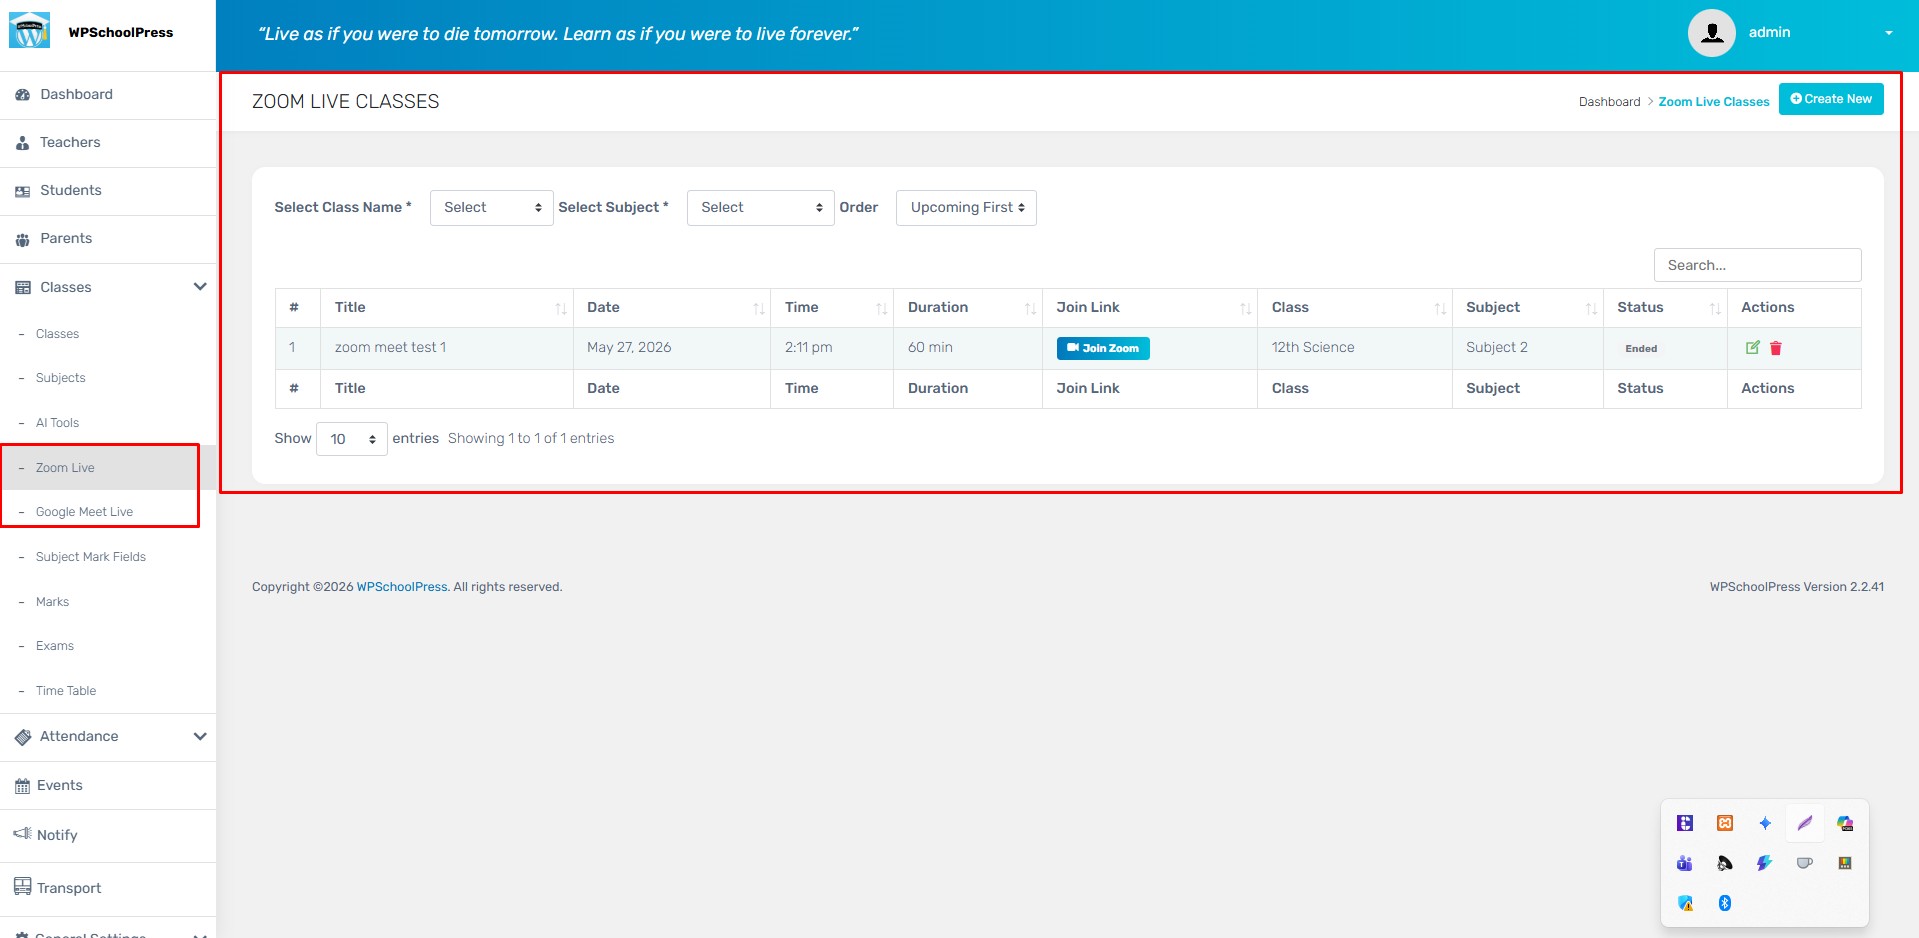Click the Zoom Live Classes breadcrumb link
Screen dimensions: 1919x938
1714,102
